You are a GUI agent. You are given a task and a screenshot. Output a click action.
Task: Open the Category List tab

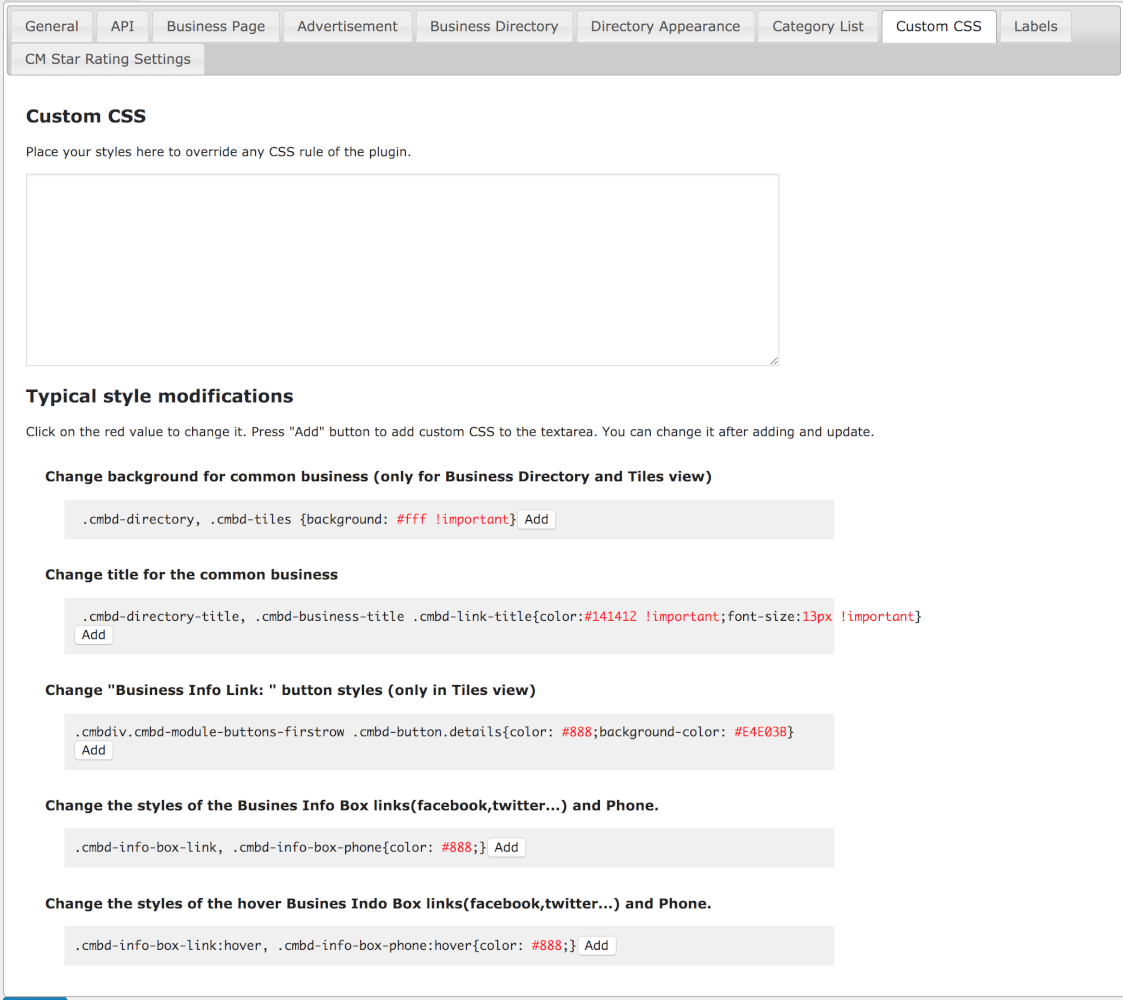coord(817,26)
